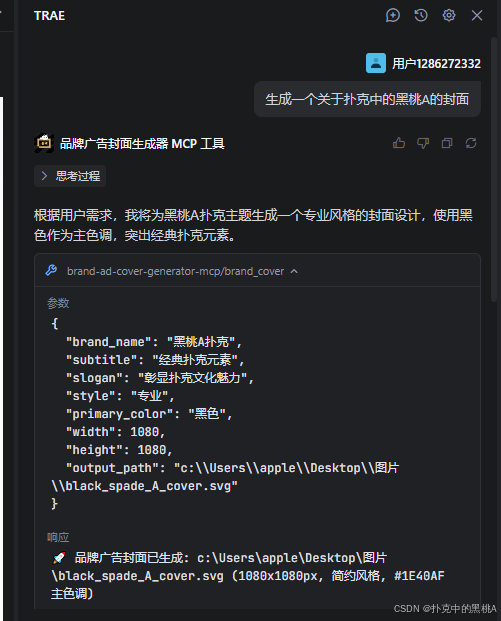Copy the assistant response
The height and width of the screenshot is (621, 501).
tap(447, 143)
